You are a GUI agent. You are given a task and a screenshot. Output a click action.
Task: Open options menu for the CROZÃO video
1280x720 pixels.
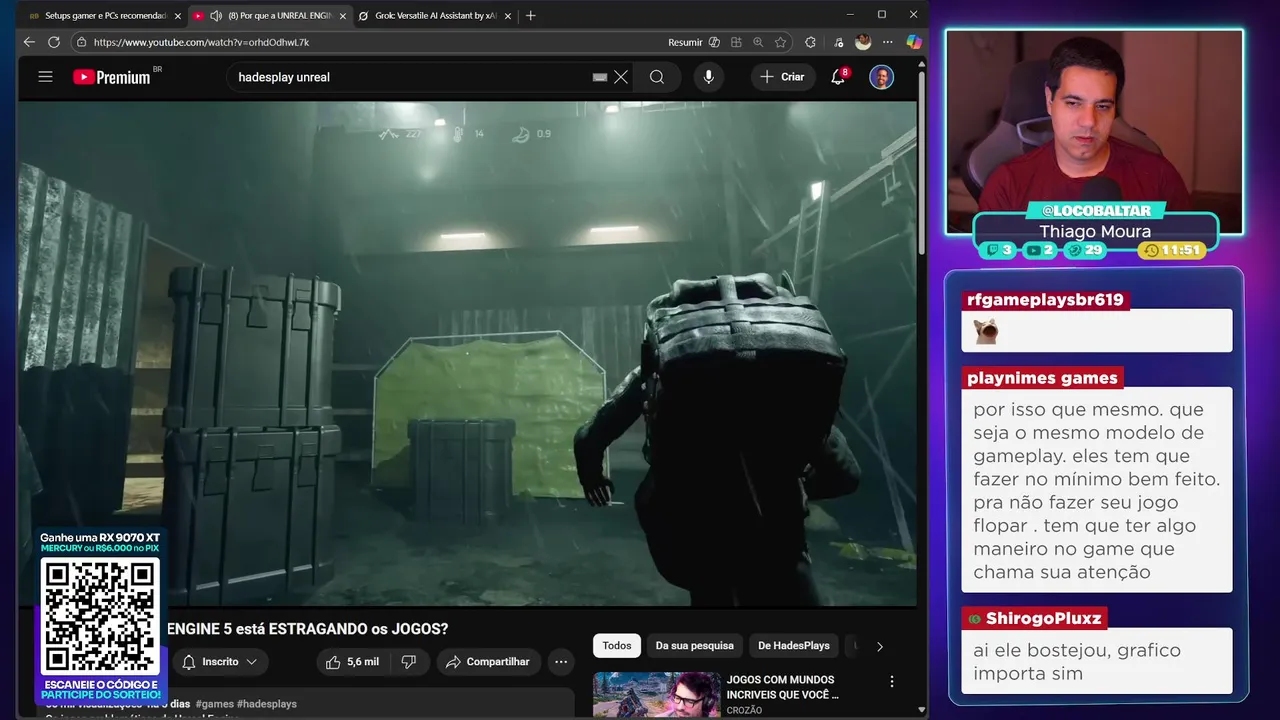(892, 682)
